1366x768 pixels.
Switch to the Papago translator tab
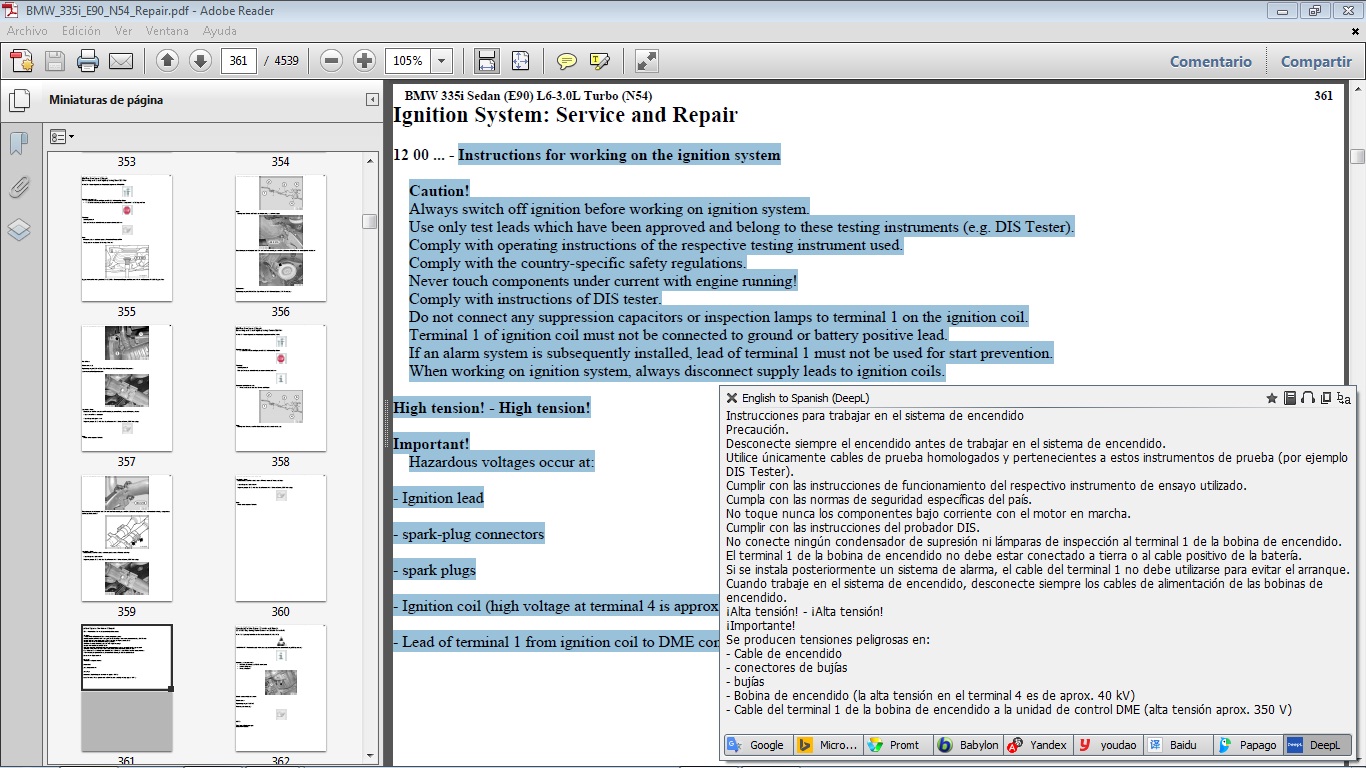(1247, 745)
